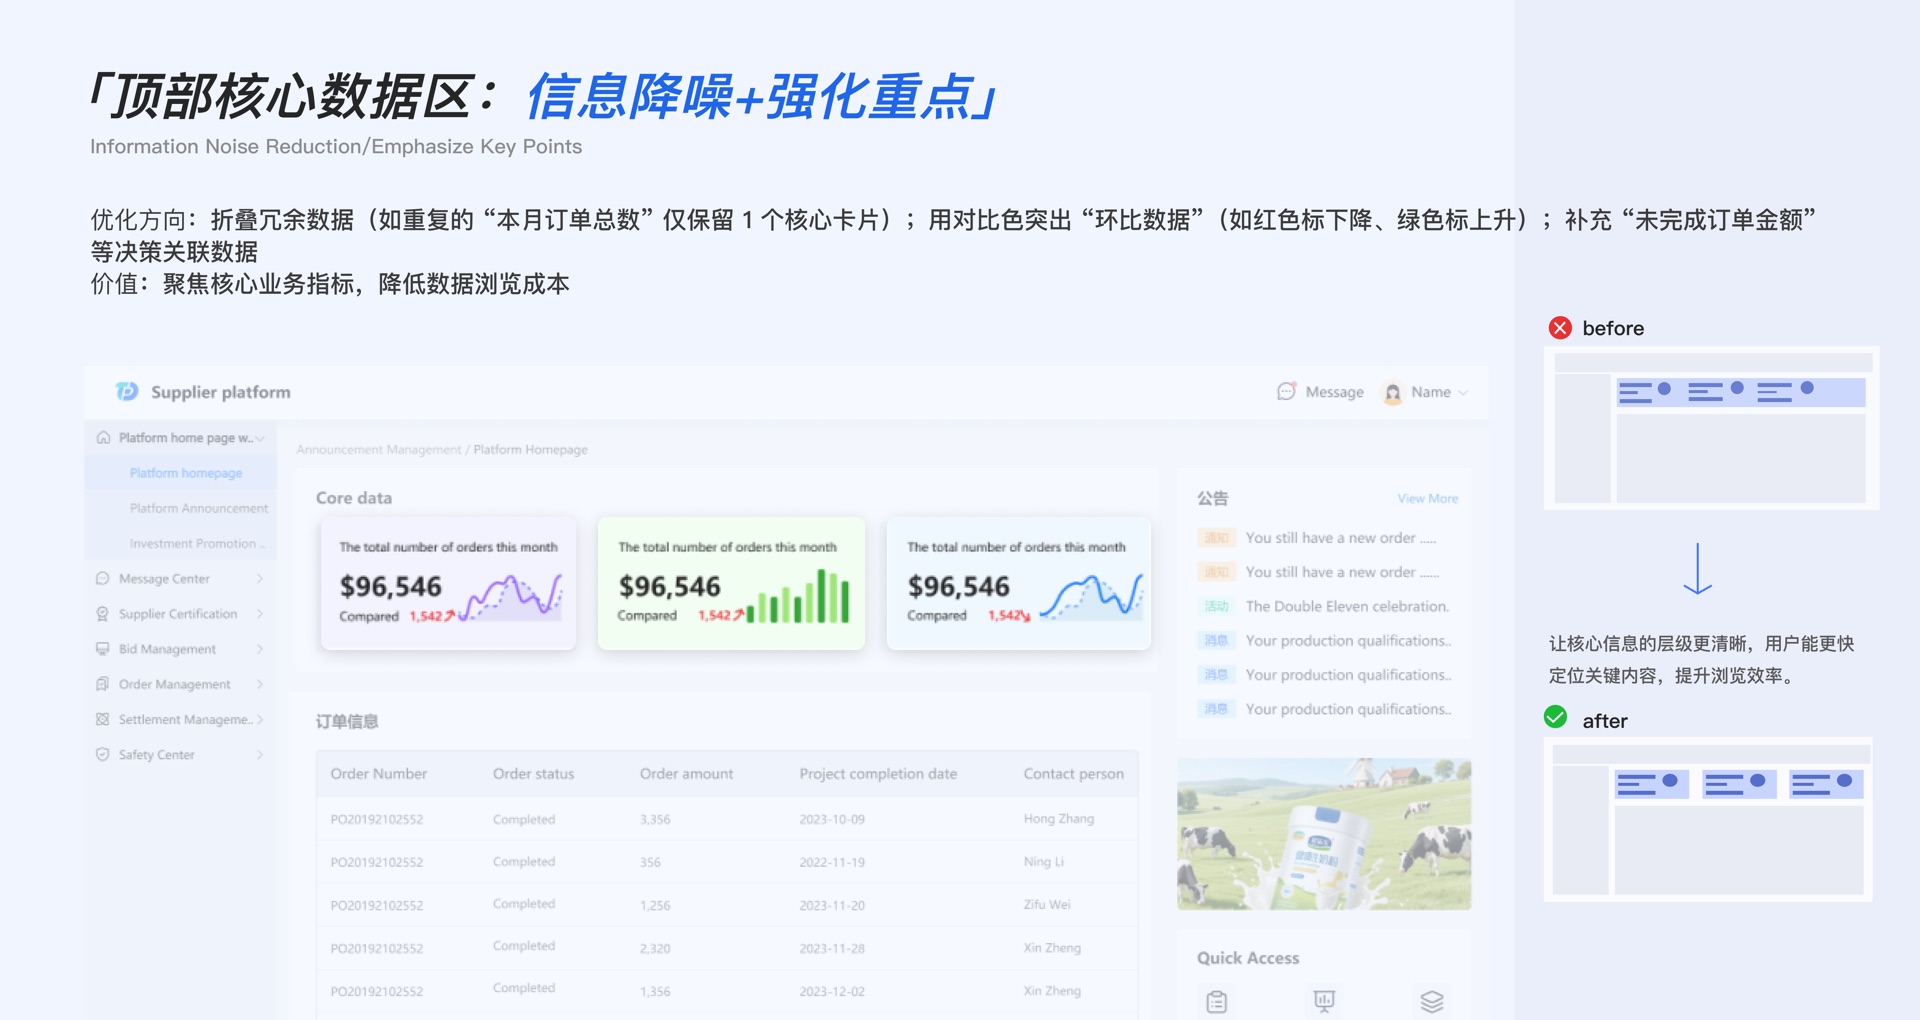
Task: Click the Safety Center shield icon
Action: 102,754
